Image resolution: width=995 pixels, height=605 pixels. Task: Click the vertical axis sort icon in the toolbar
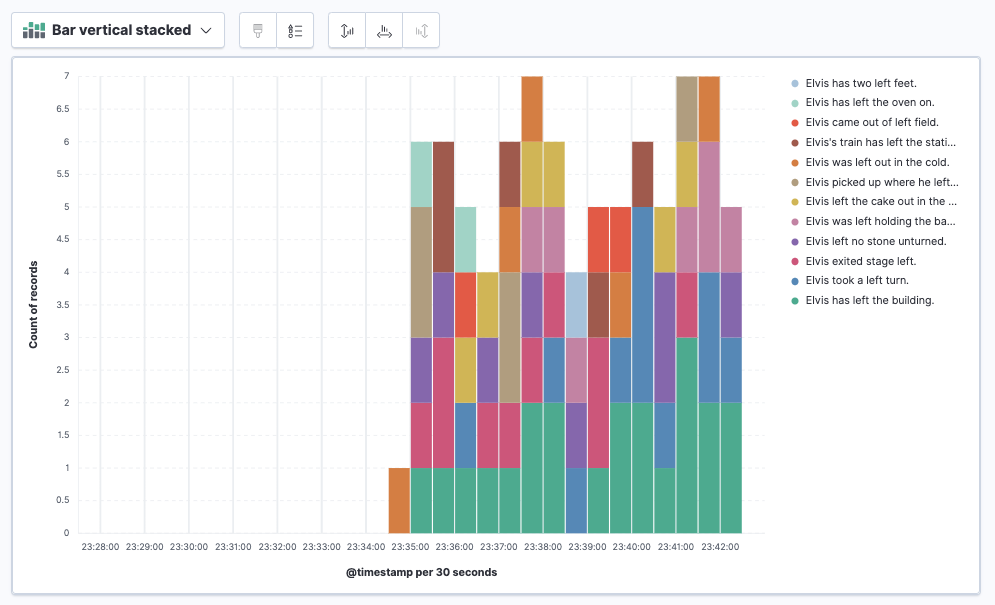pyautogui.click(x=346, y=30)
